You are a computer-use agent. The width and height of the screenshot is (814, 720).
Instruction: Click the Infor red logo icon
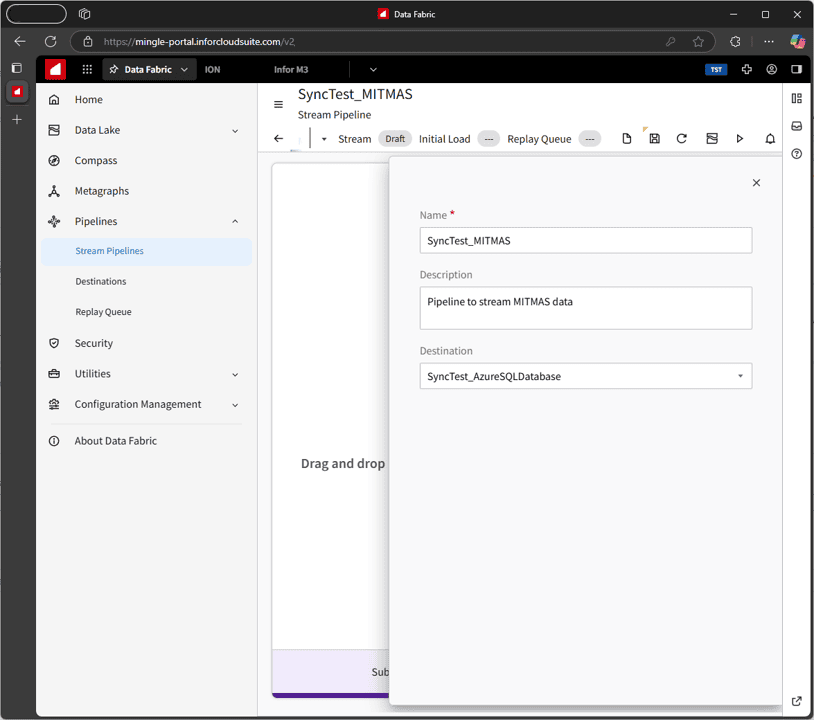click(x=55, y=69)
